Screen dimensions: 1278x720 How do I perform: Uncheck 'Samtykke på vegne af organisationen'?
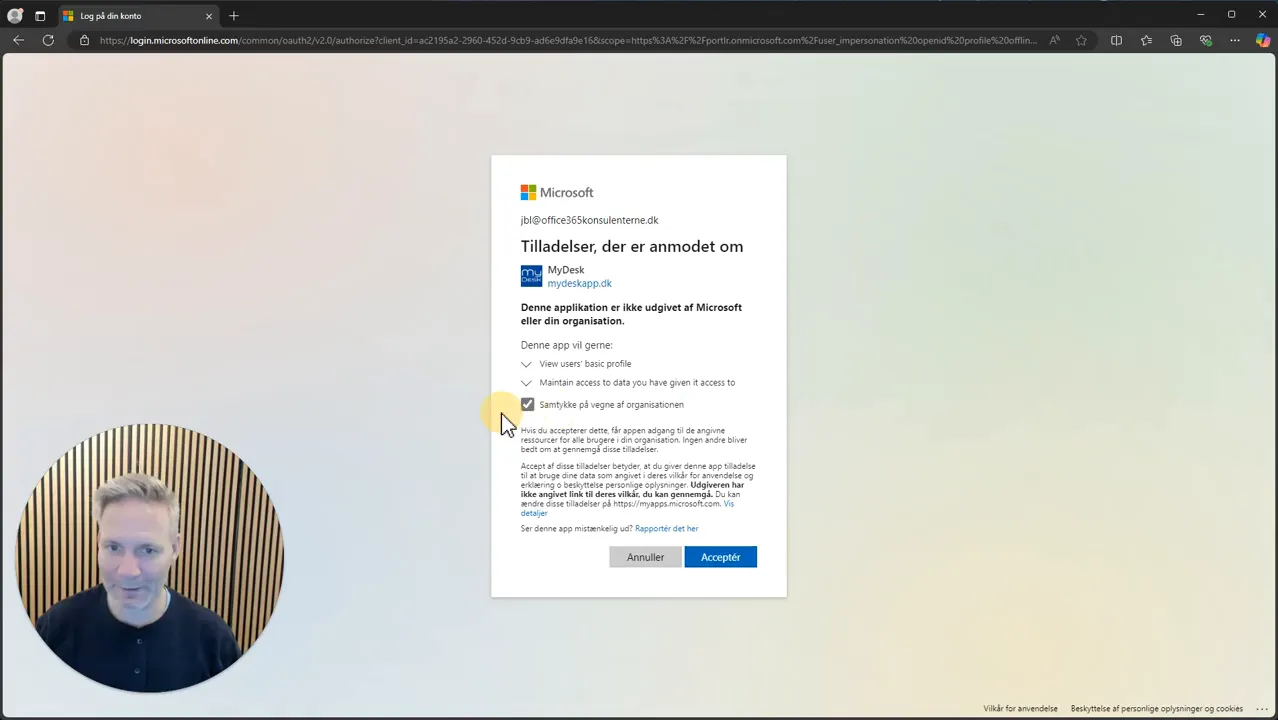[x=528, y=404]
